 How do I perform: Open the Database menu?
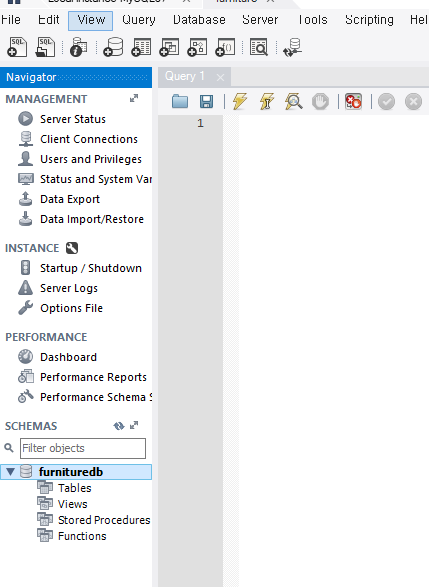(199, 20)
